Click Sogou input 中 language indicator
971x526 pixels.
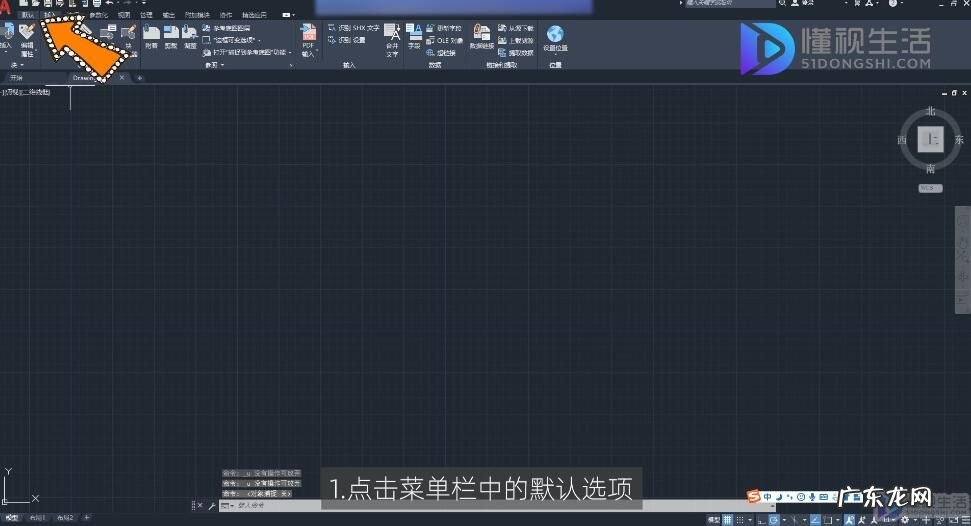(767, 497)
